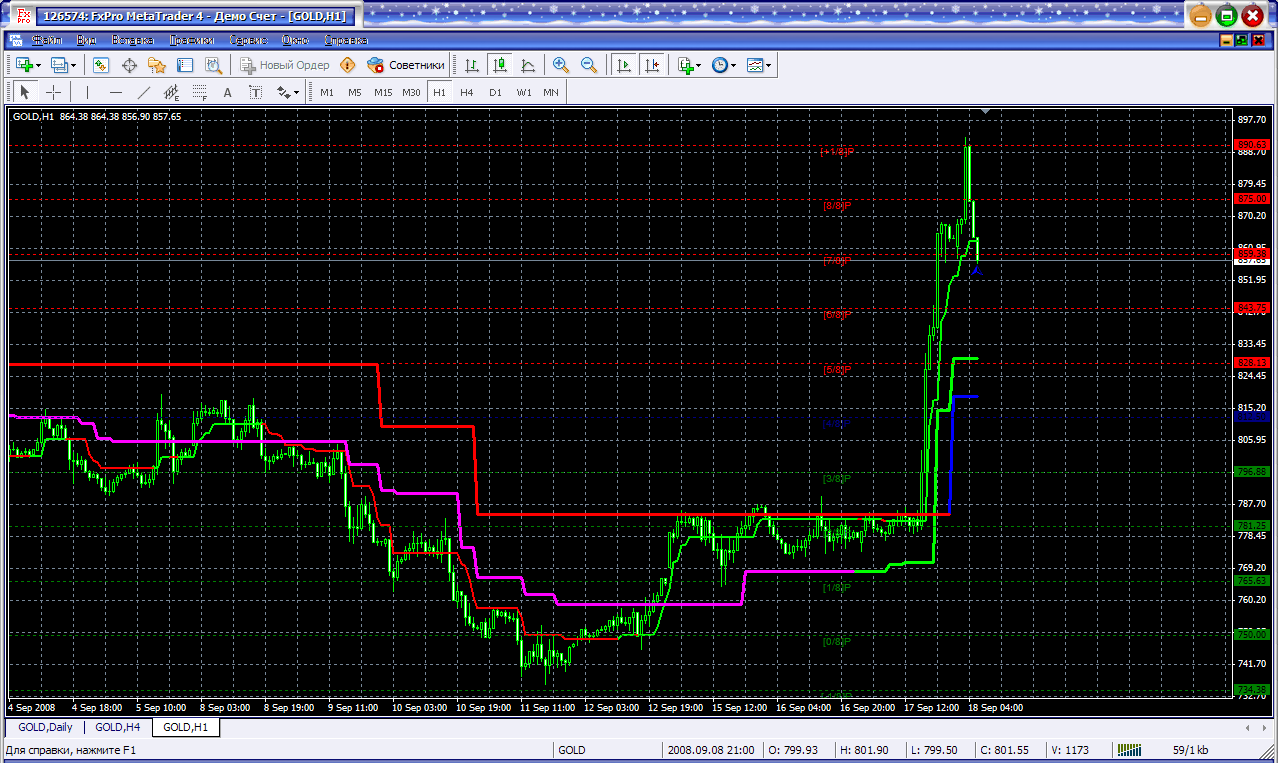Toggle chart shift
Screen dimensions: 1278x763
(652, 65)
